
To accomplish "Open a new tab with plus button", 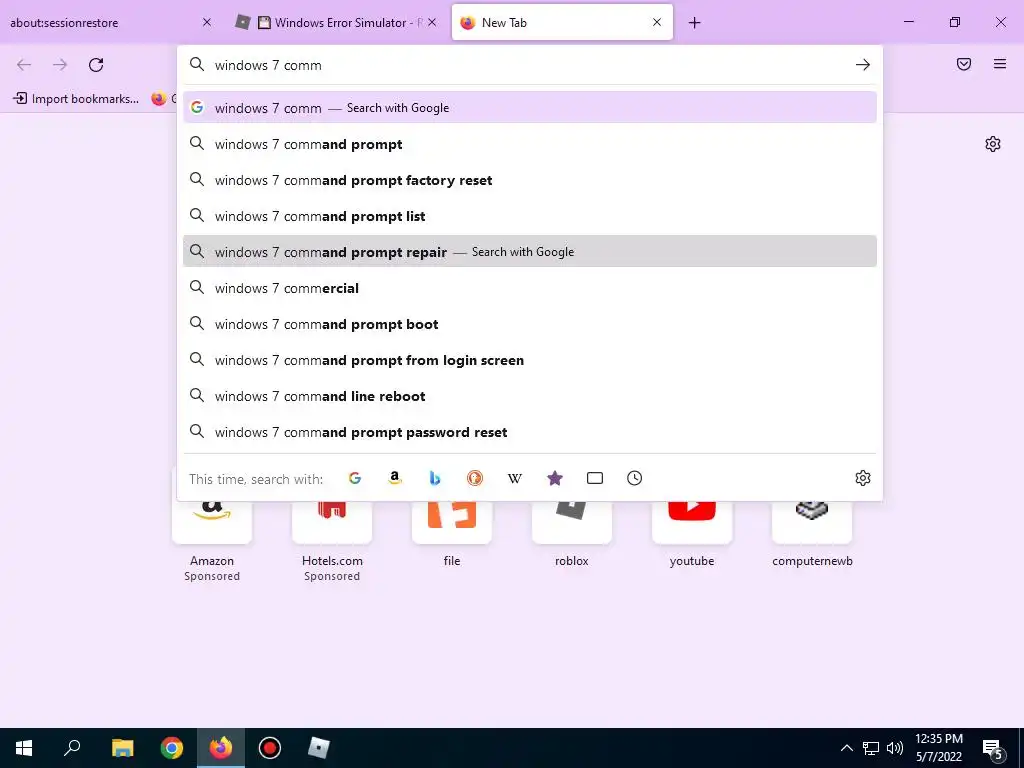I will click(695, 23).
